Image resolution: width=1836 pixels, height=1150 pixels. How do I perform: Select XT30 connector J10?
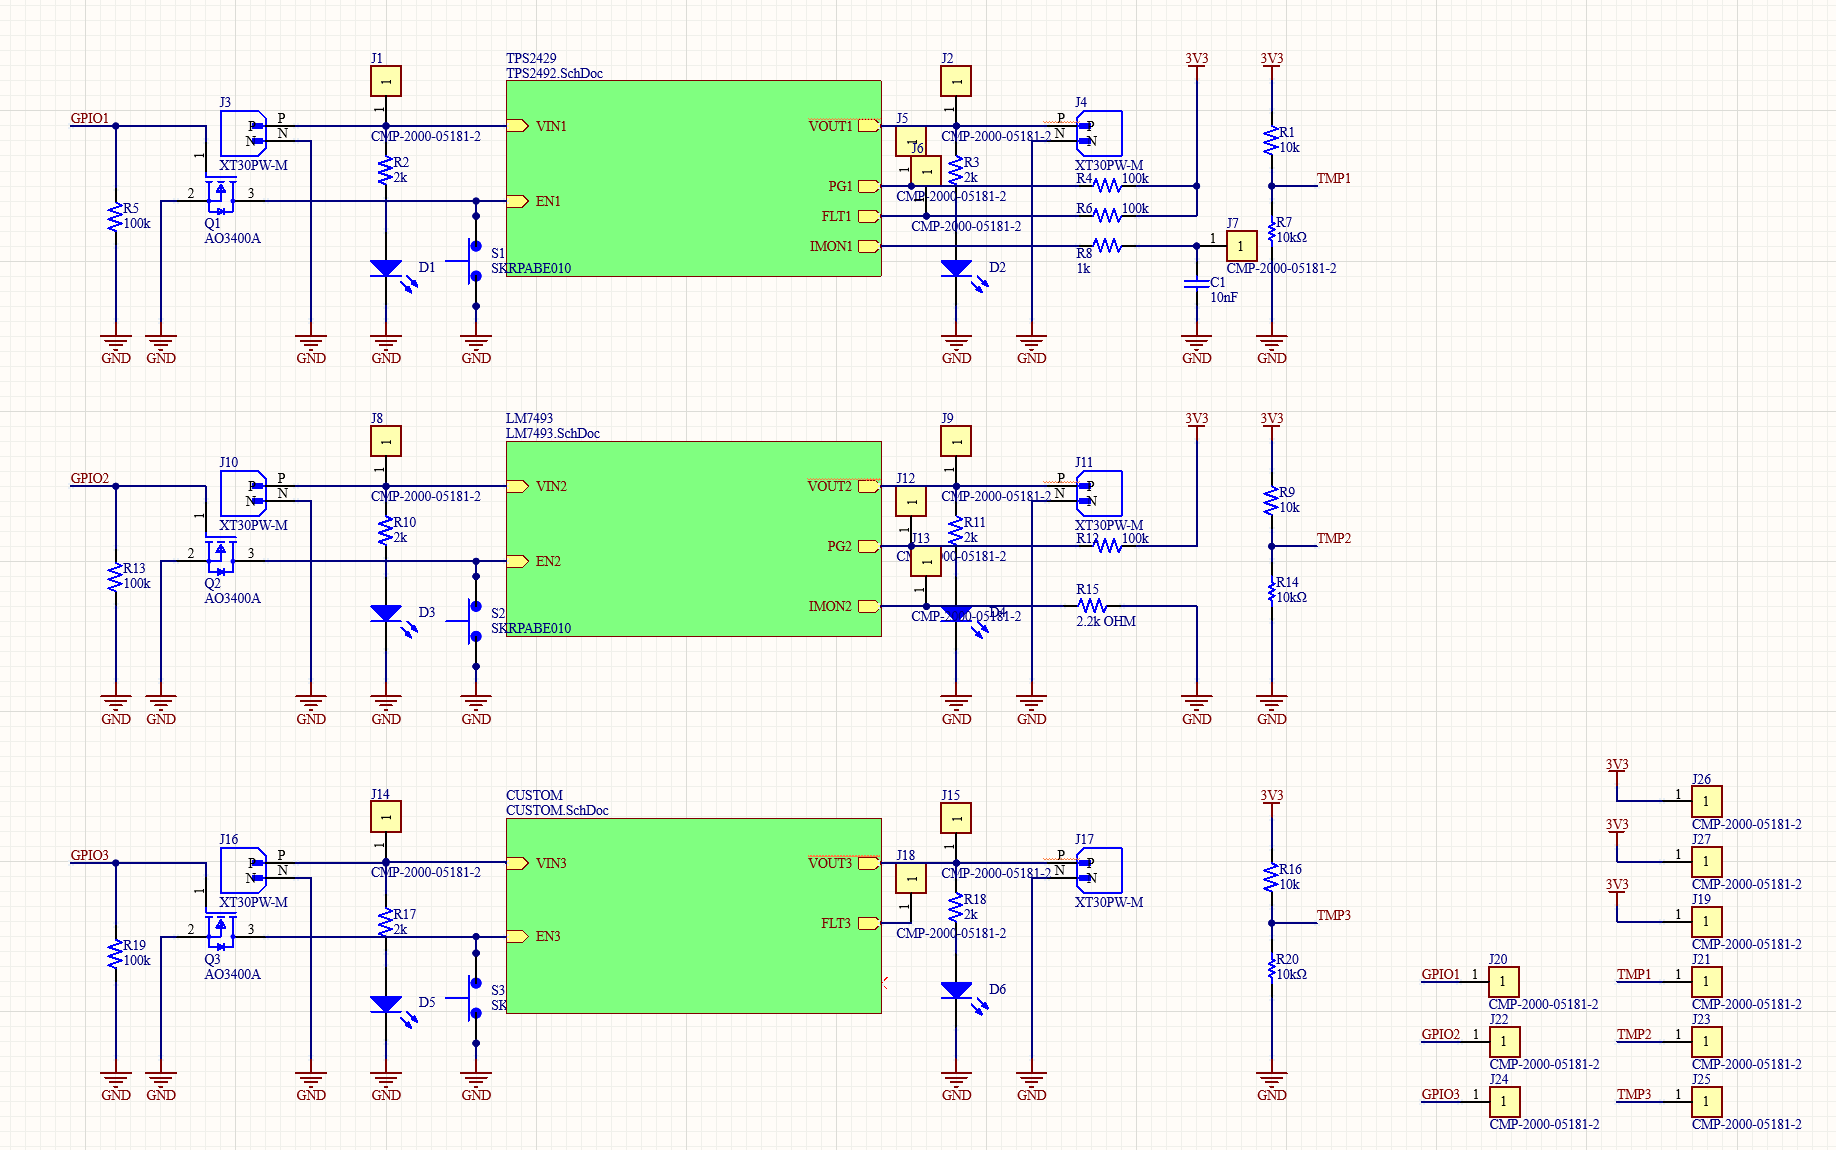(x=243, y=493)
